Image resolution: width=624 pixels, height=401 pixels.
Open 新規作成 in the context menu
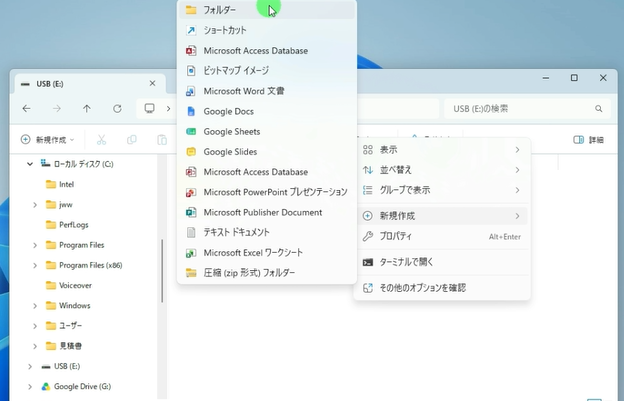point(442,216)
